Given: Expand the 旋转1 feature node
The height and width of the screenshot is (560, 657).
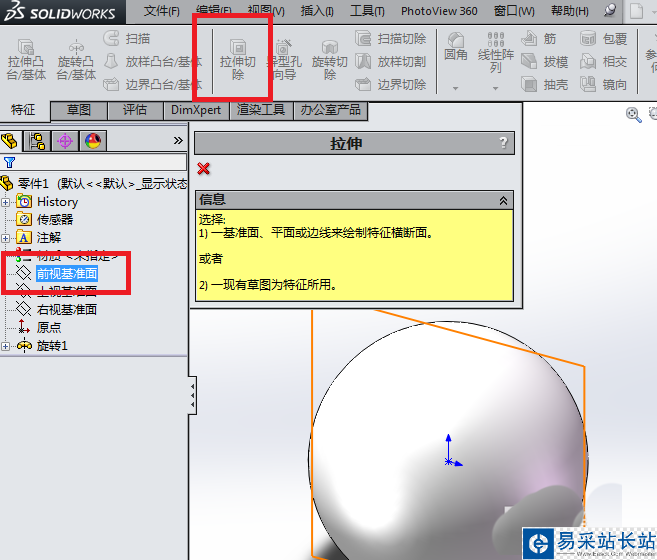Looking at the screenshot, I should 5,346.
